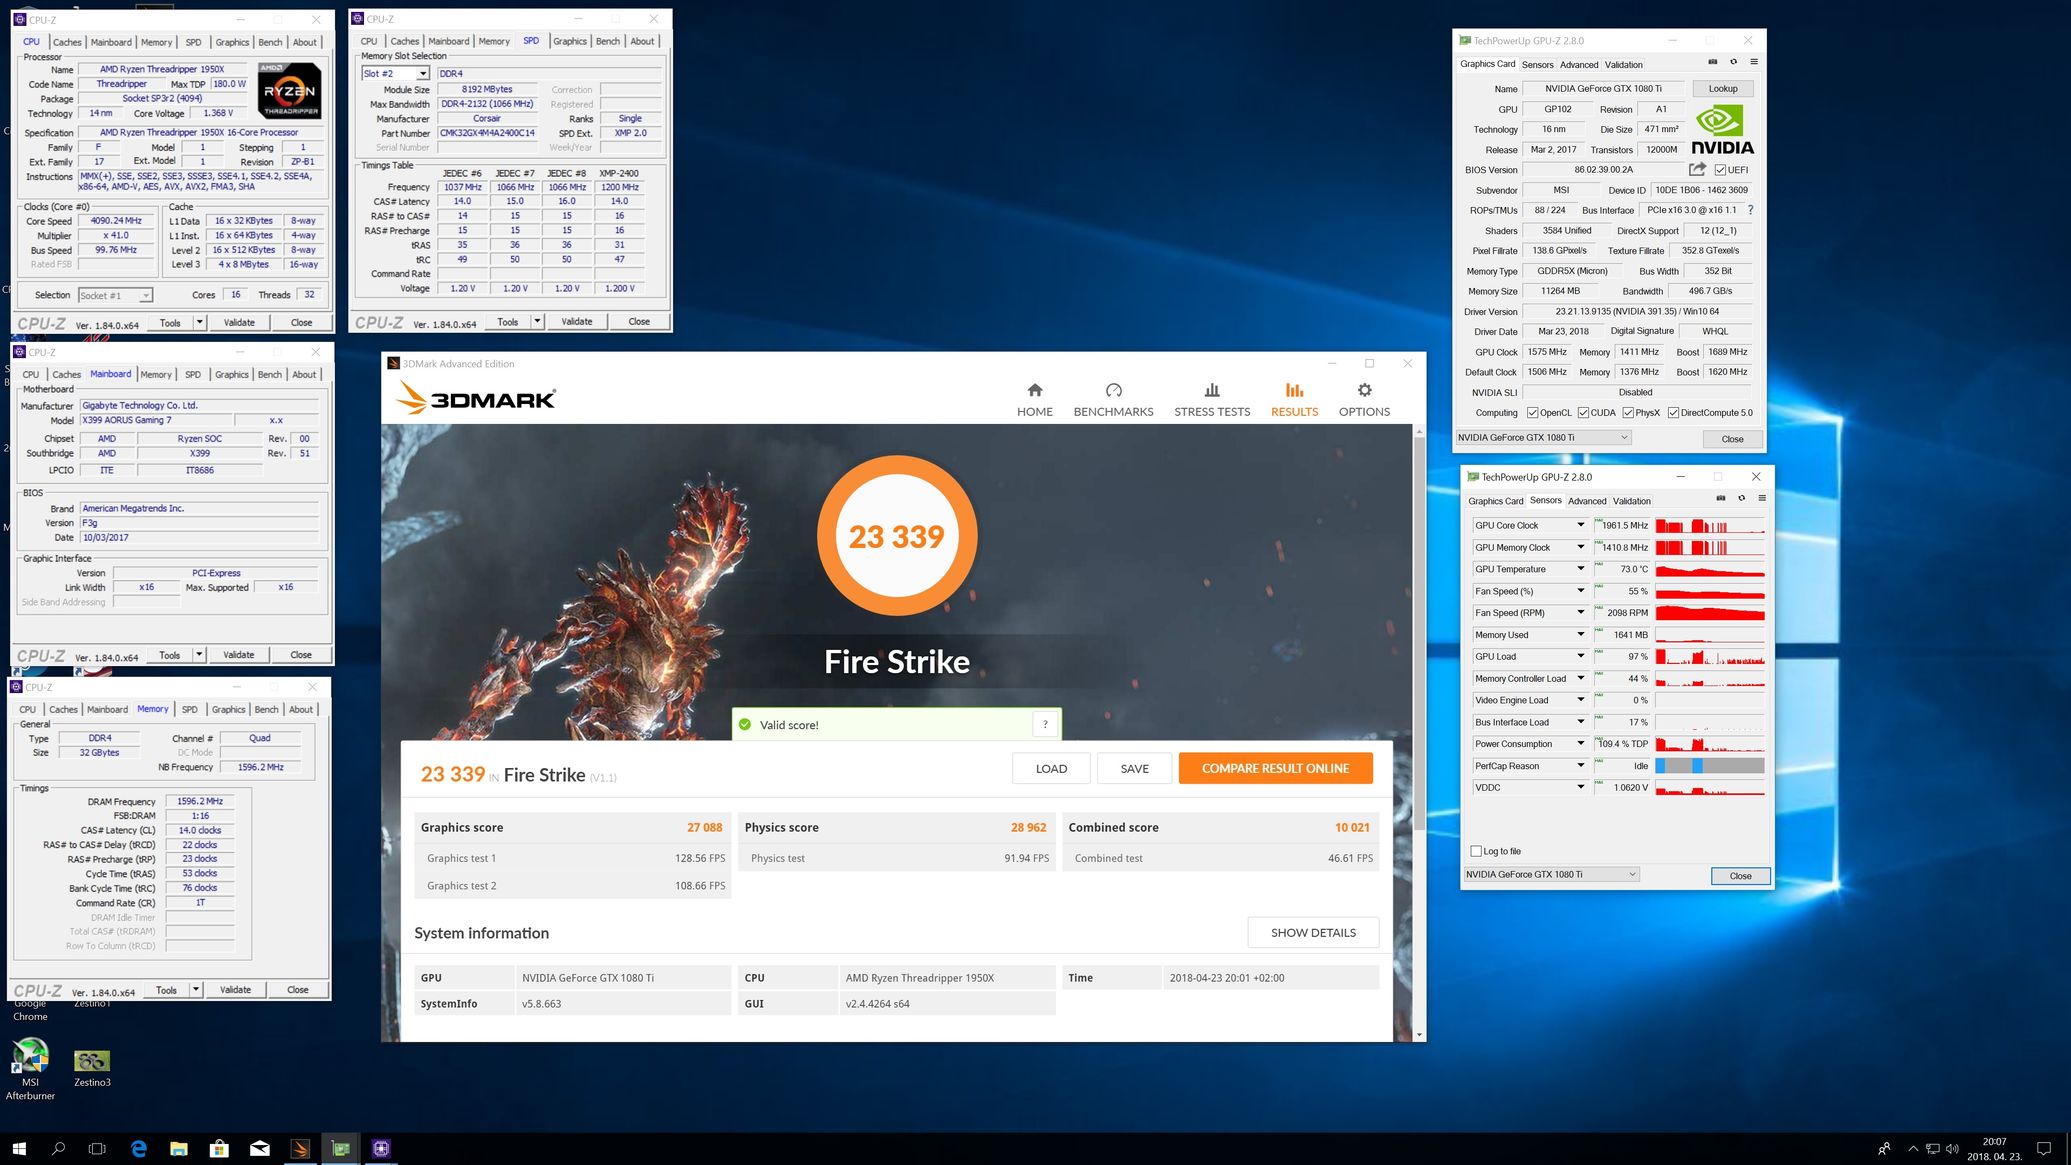
Task: Open the 3DMark Home icon
Action: coord(1034,391)
